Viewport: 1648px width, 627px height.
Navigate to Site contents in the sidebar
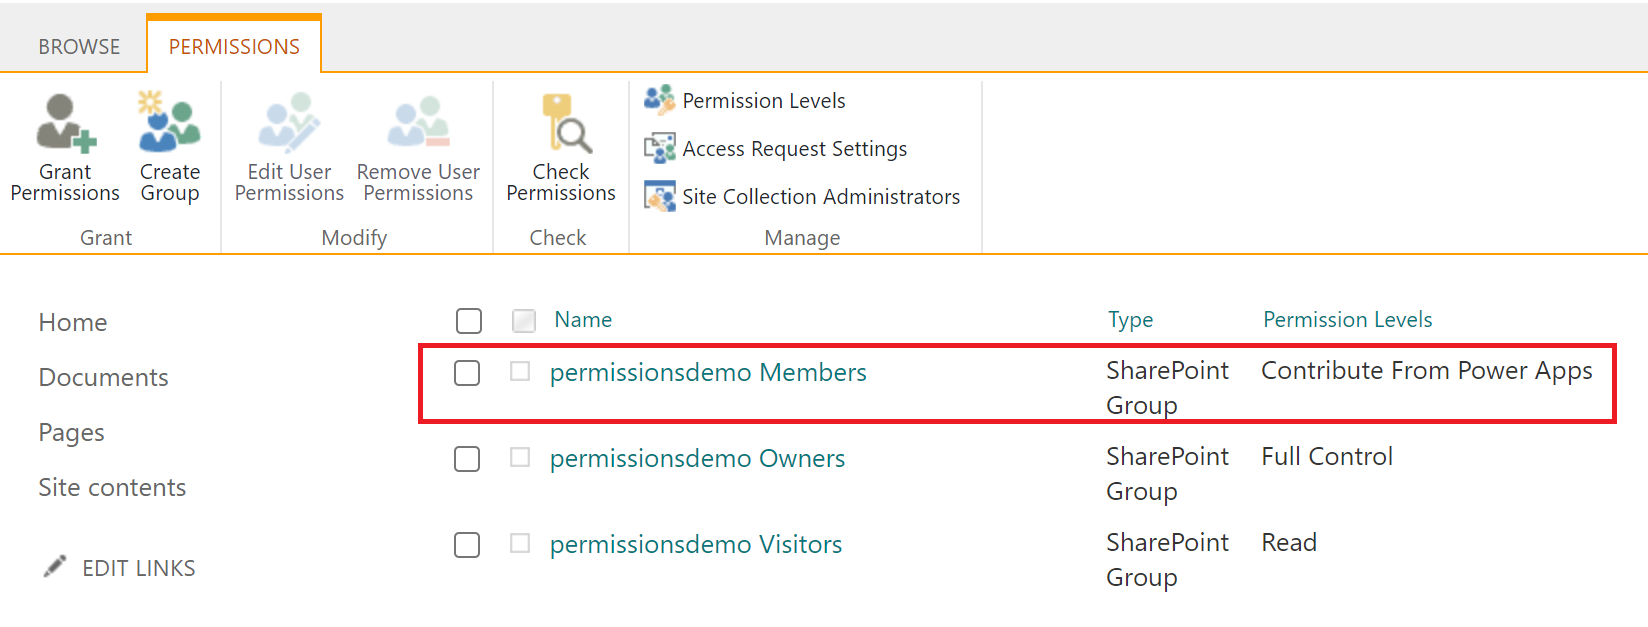point(112,488)
